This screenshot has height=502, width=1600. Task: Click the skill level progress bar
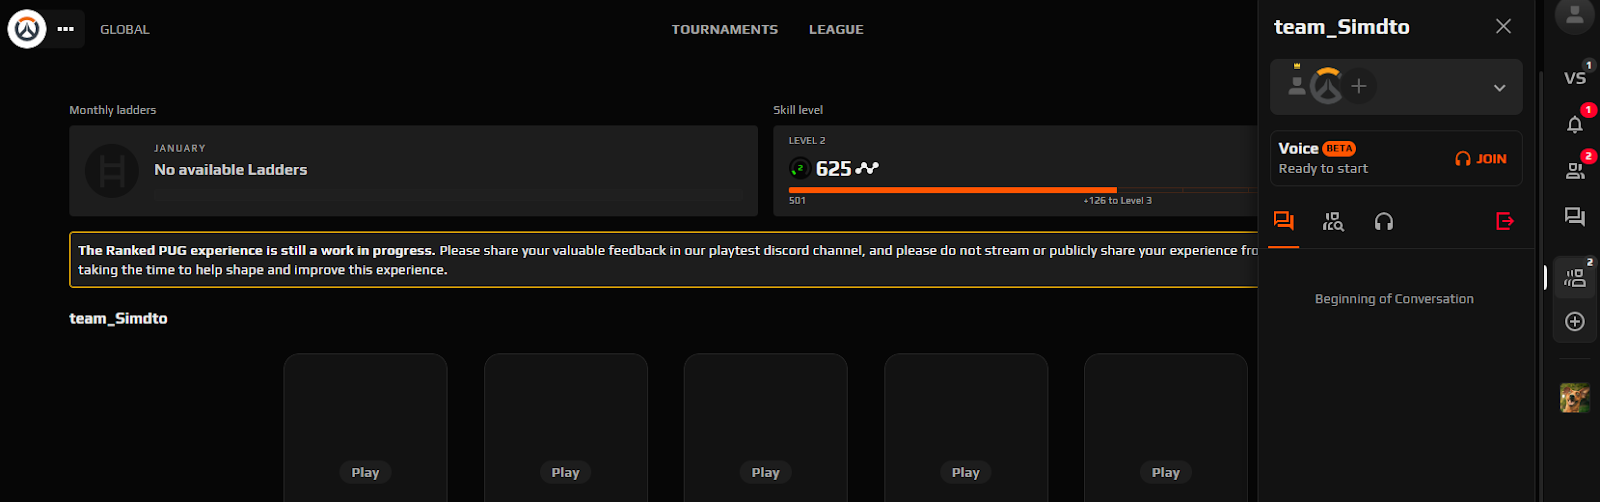coord(1021,189)
